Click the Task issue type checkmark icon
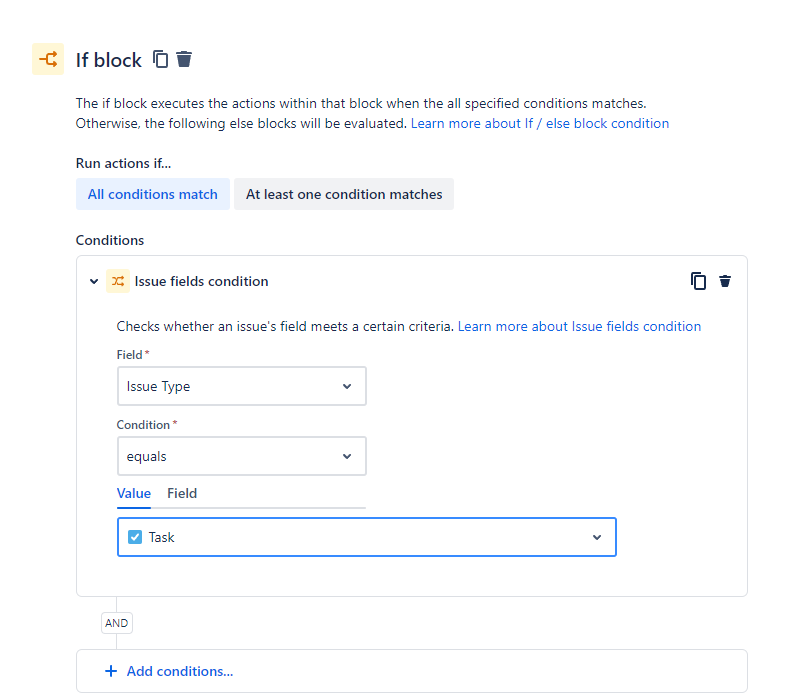Image resolution: width=797 pixels, height=694 pixels. click(x=135, y=537)
